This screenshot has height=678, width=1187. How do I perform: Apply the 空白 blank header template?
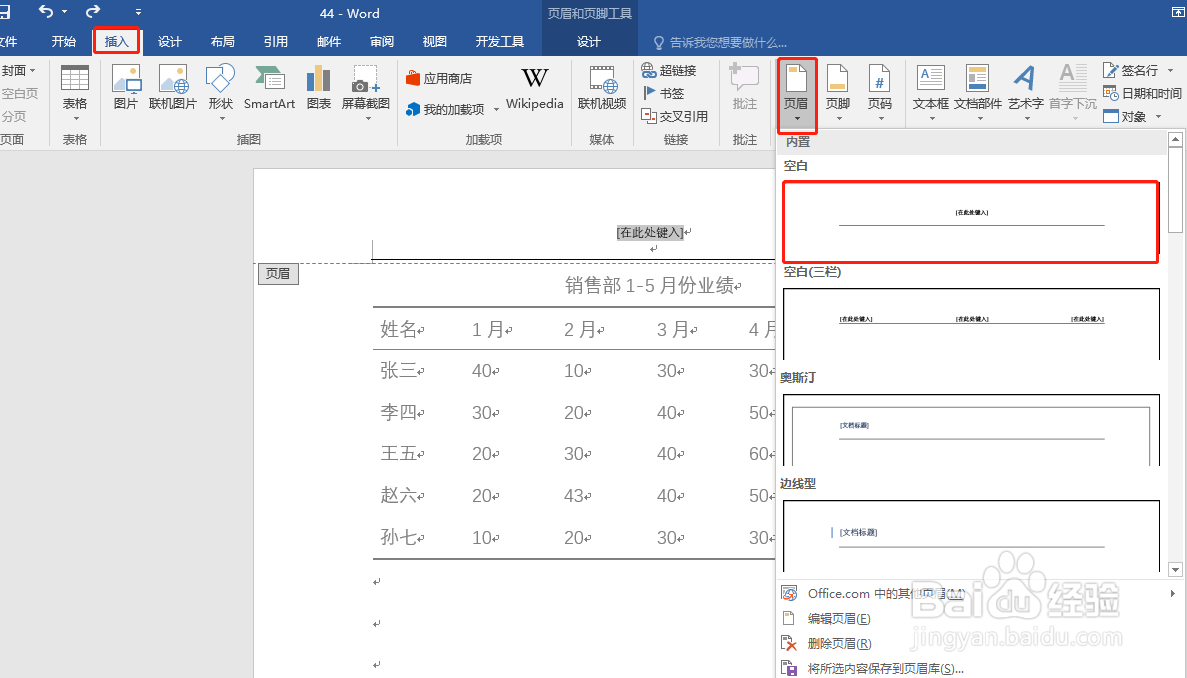[x=969, y=222]
